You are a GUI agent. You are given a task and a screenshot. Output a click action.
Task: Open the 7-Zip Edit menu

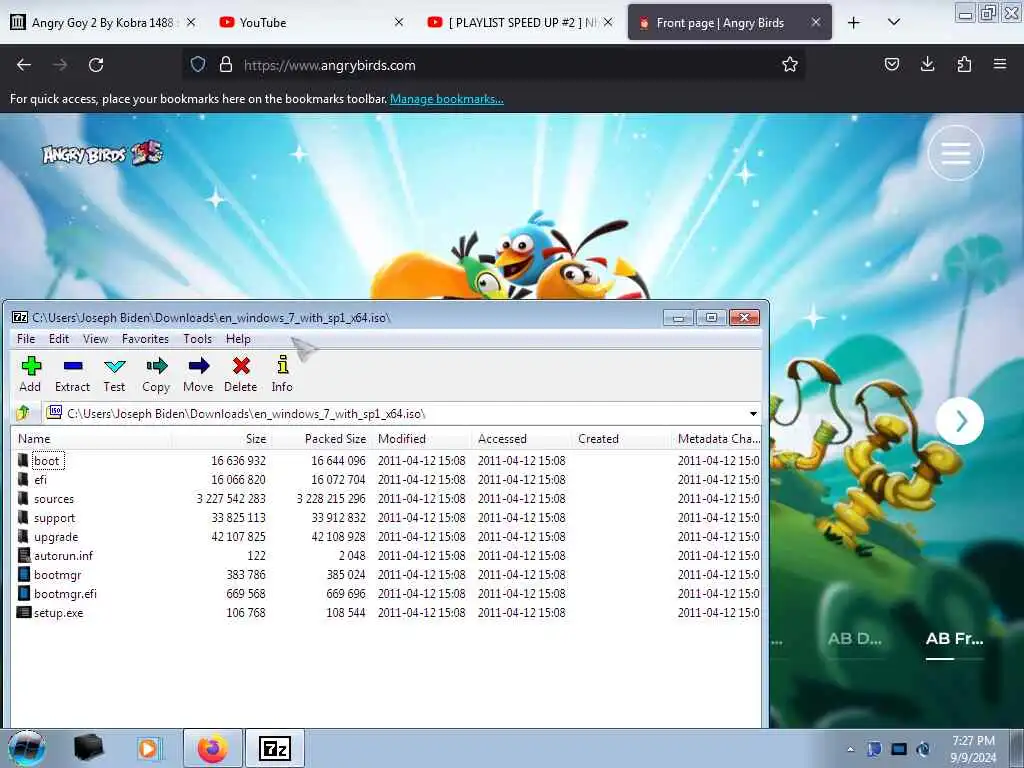pyautogui.click(x=59, y=339)
